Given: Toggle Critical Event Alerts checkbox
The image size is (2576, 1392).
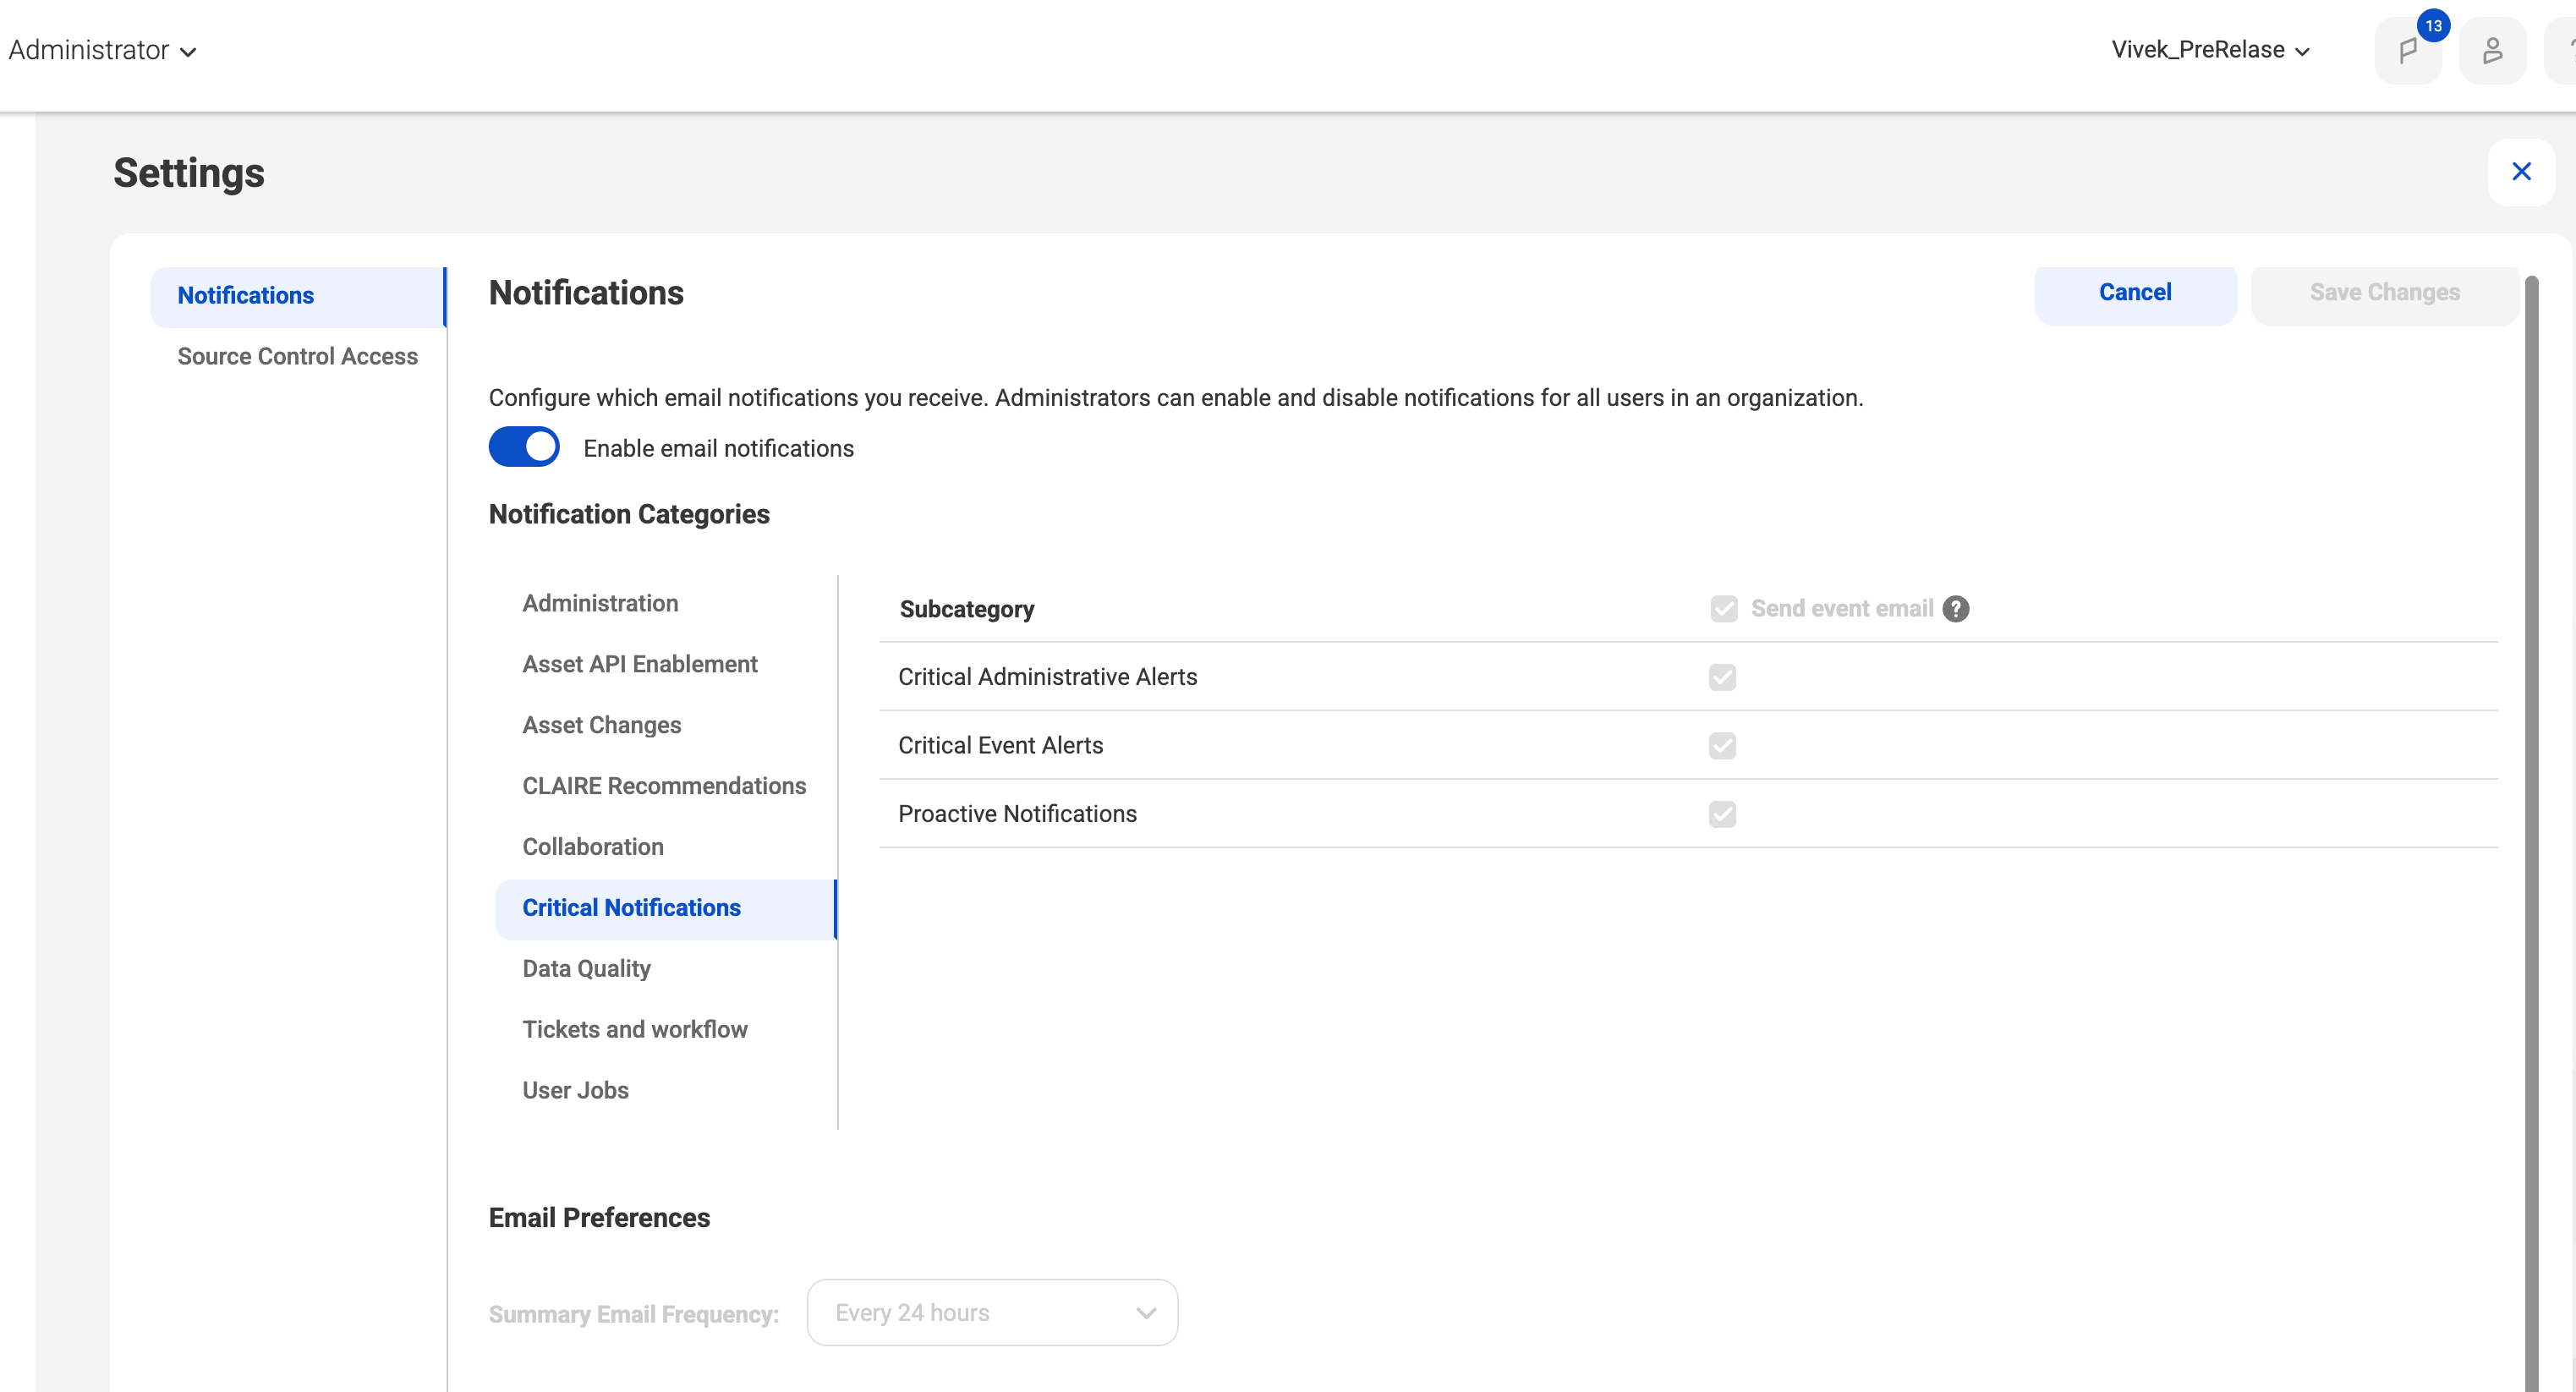Looking at the screenshot, I should (x=1722, y=745).
